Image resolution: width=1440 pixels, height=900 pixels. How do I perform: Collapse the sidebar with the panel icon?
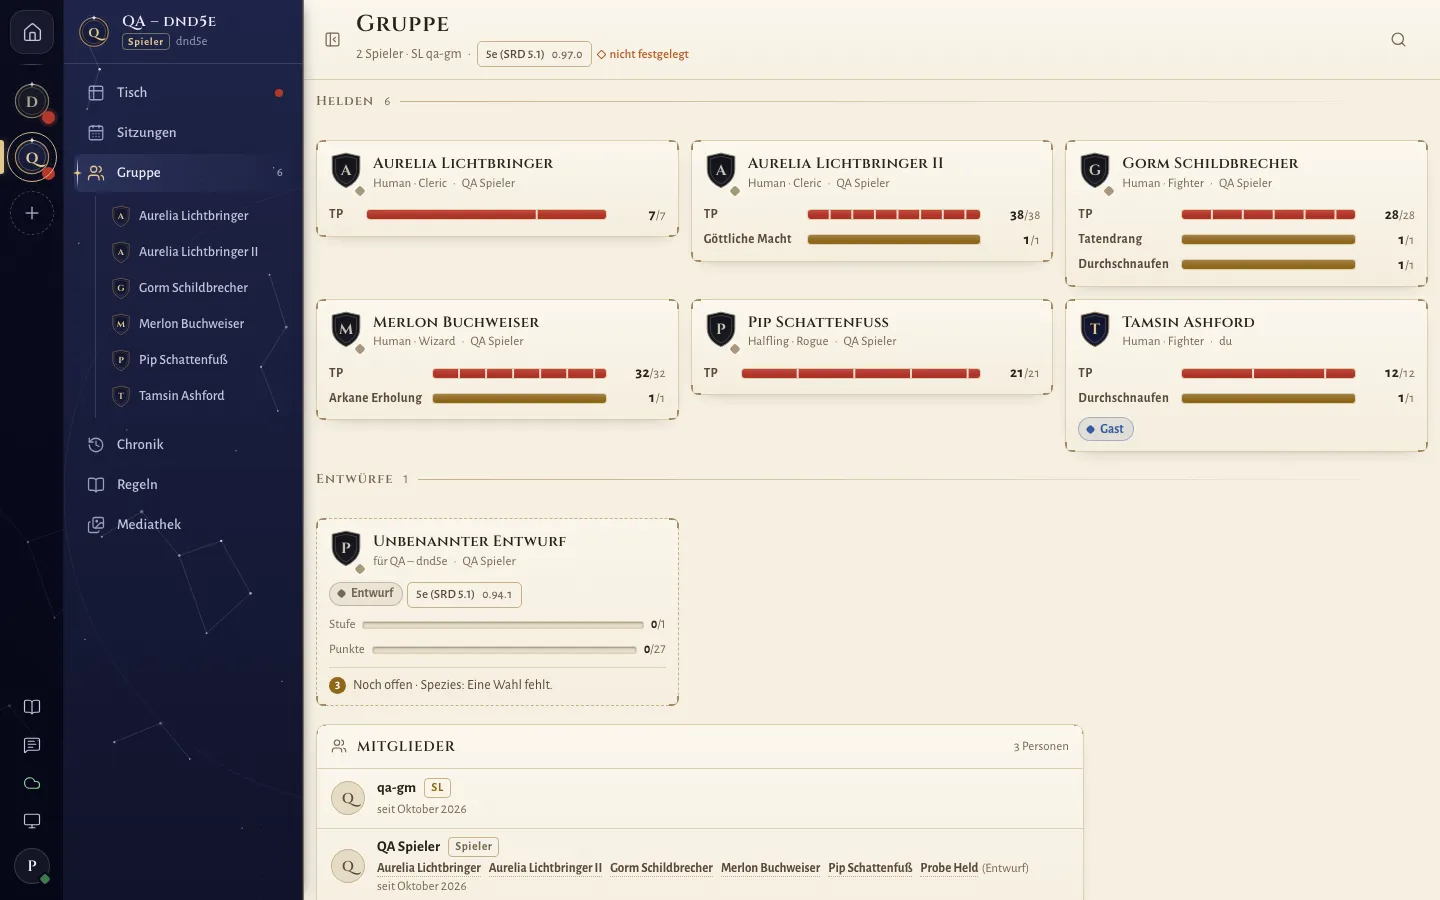pos(333,40)
